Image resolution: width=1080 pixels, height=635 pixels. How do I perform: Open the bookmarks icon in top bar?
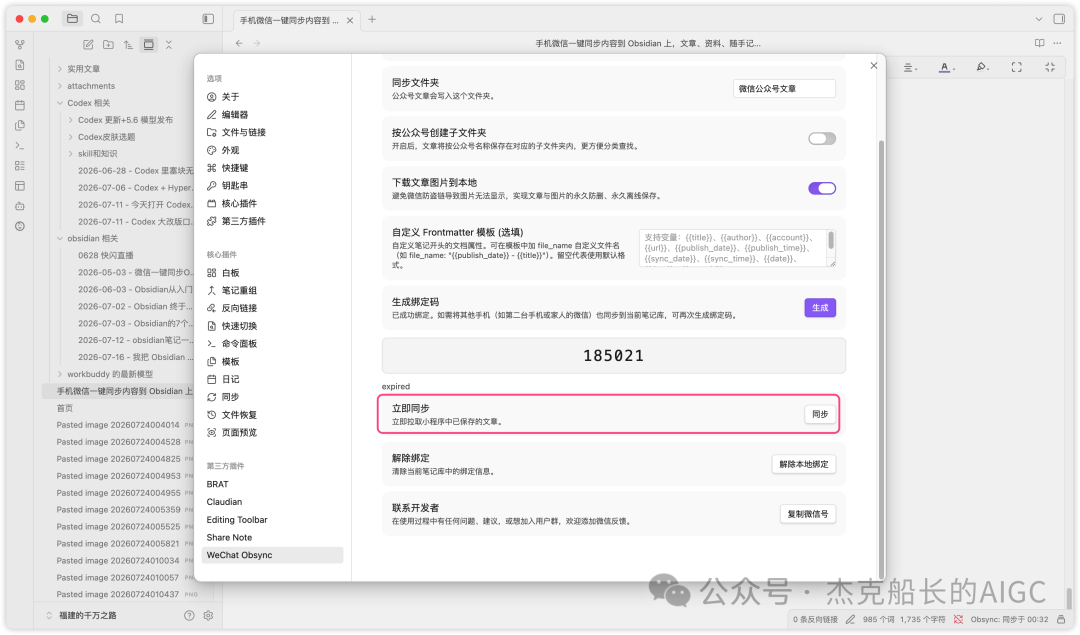click(119, 19)
